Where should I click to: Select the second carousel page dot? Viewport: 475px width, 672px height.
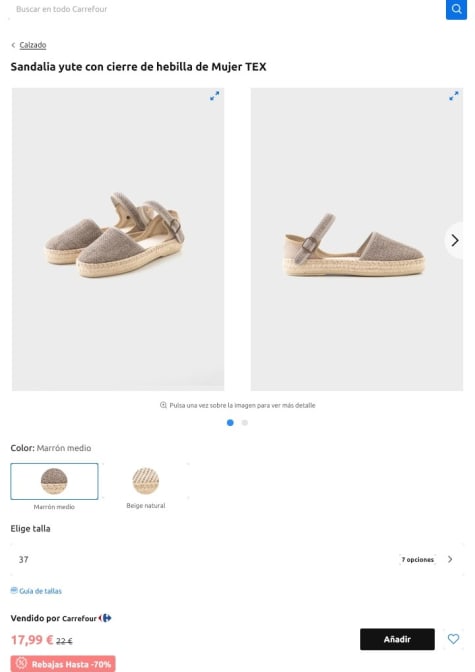tap(245, 423)
